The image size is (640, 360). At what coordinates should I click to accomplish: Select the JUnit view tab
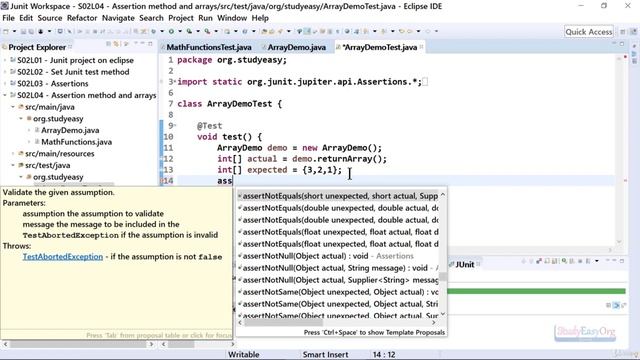coord(464,264)
